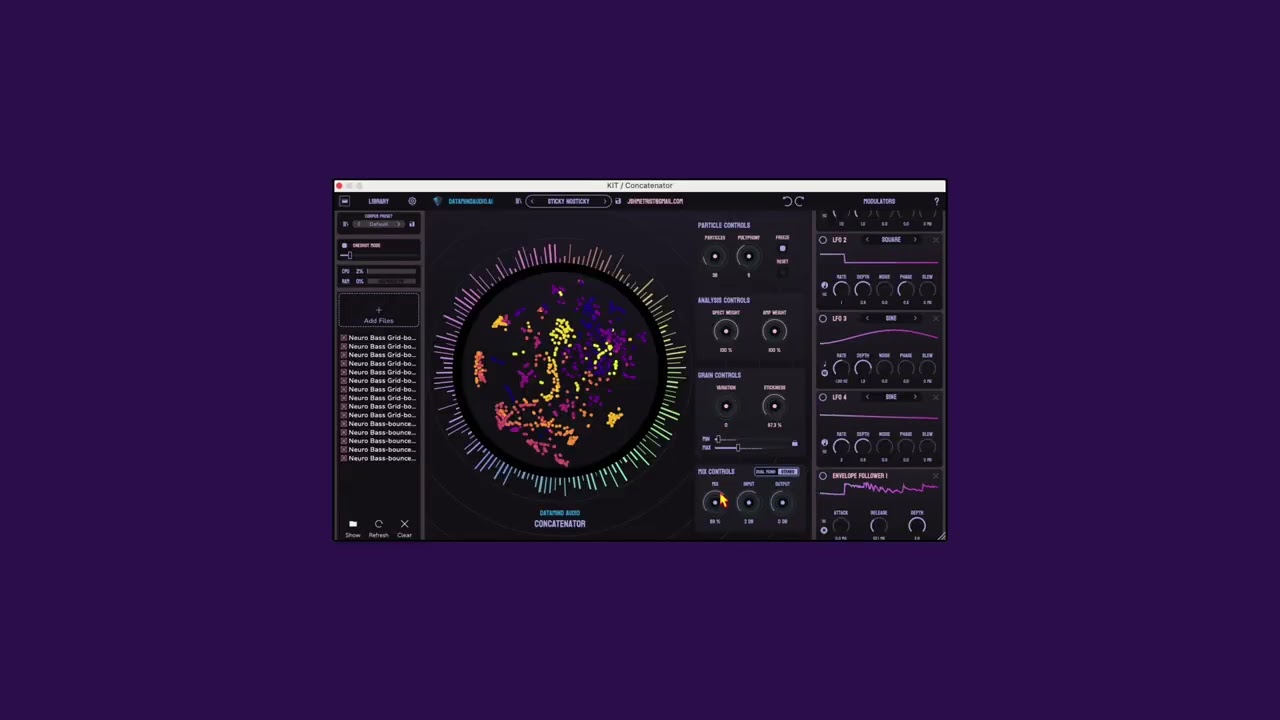
Task: Click the Clear files X icon
Action: (x=404, y=524)
